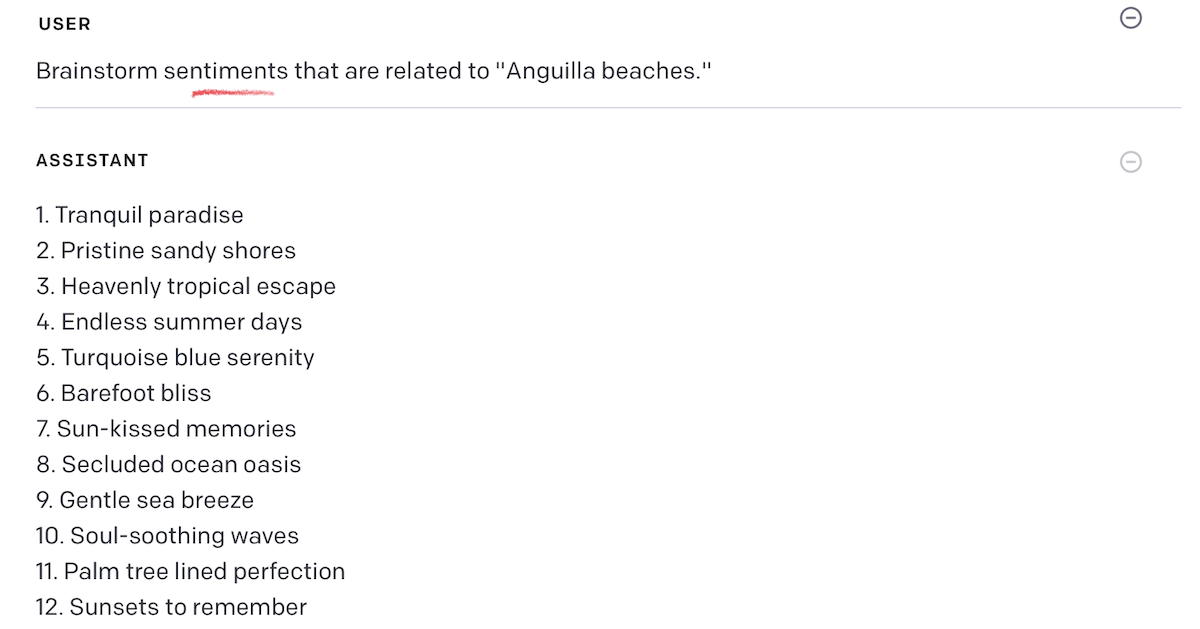Click the underlined word "sentiments"
The height and width of the screenshot is (629, 1200).
click(226, 72)
